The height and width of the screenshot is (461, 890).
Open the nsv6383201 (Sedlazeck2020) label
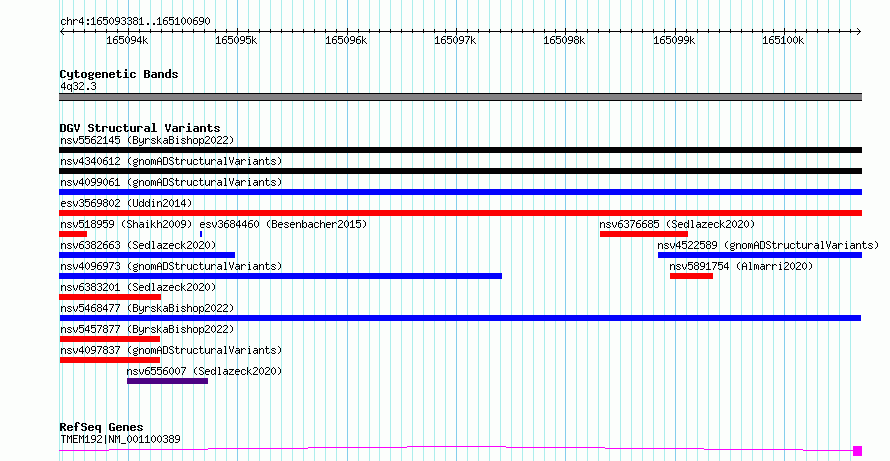(138, 287)
